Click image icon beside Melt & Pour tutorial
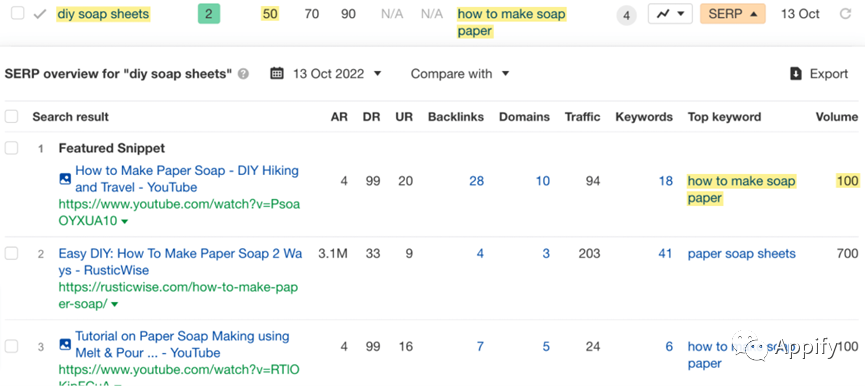 click(65, 344)
